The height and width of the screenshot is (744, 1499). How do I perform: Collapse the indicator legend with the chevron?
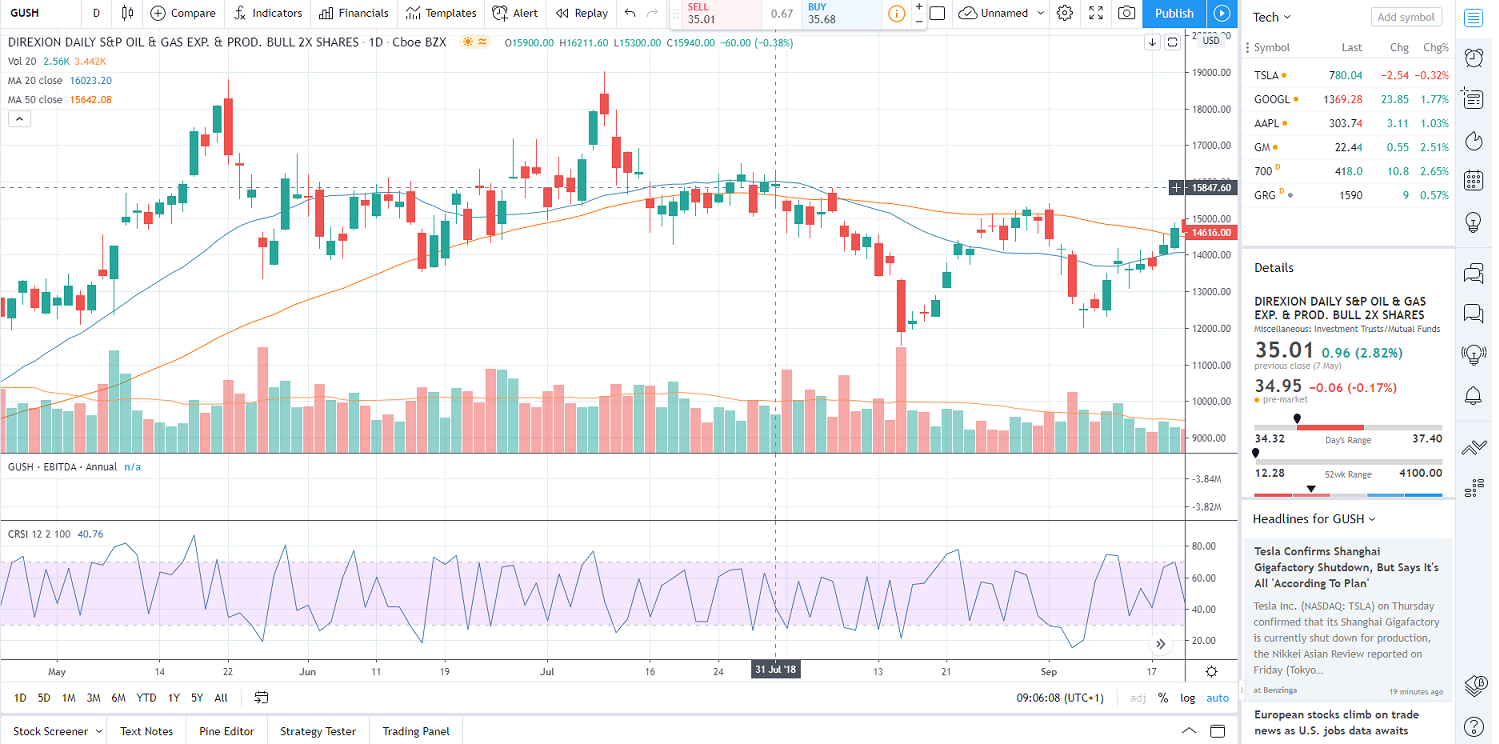pos(19,119)
